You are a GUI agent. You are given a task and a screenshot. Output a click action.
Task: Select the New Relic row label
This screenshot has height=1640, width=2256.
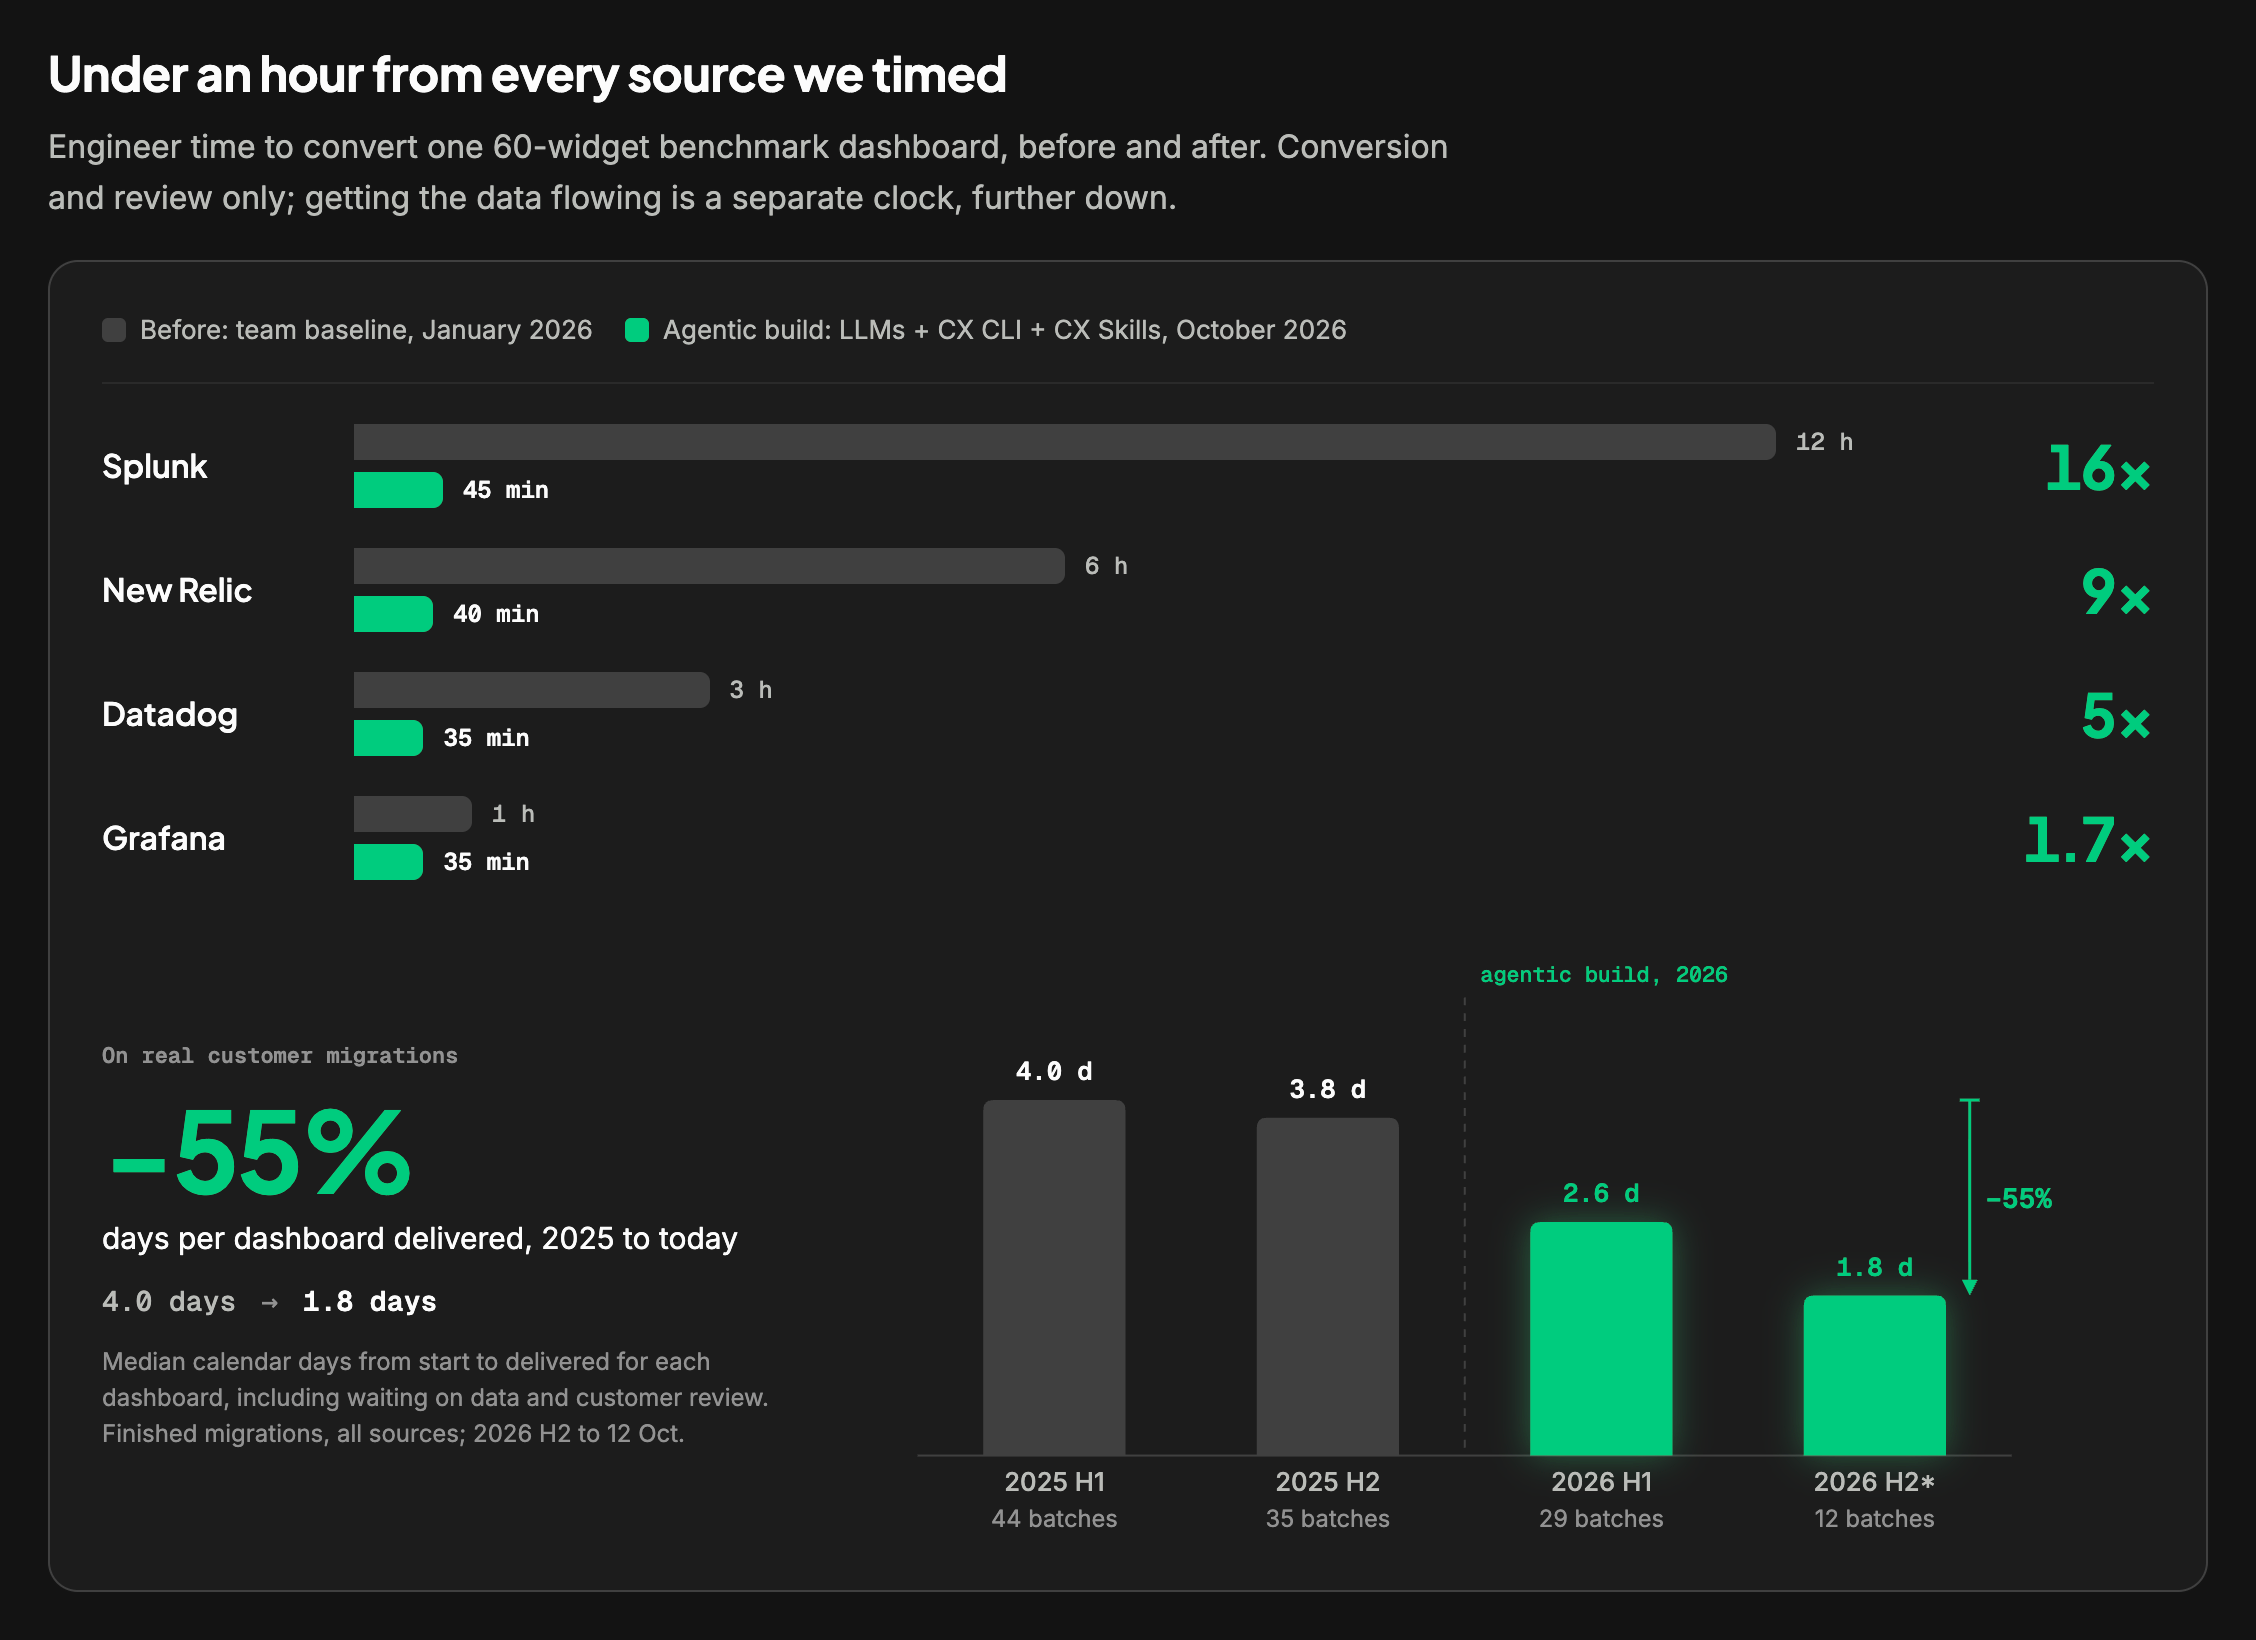[x=177, y=590]
